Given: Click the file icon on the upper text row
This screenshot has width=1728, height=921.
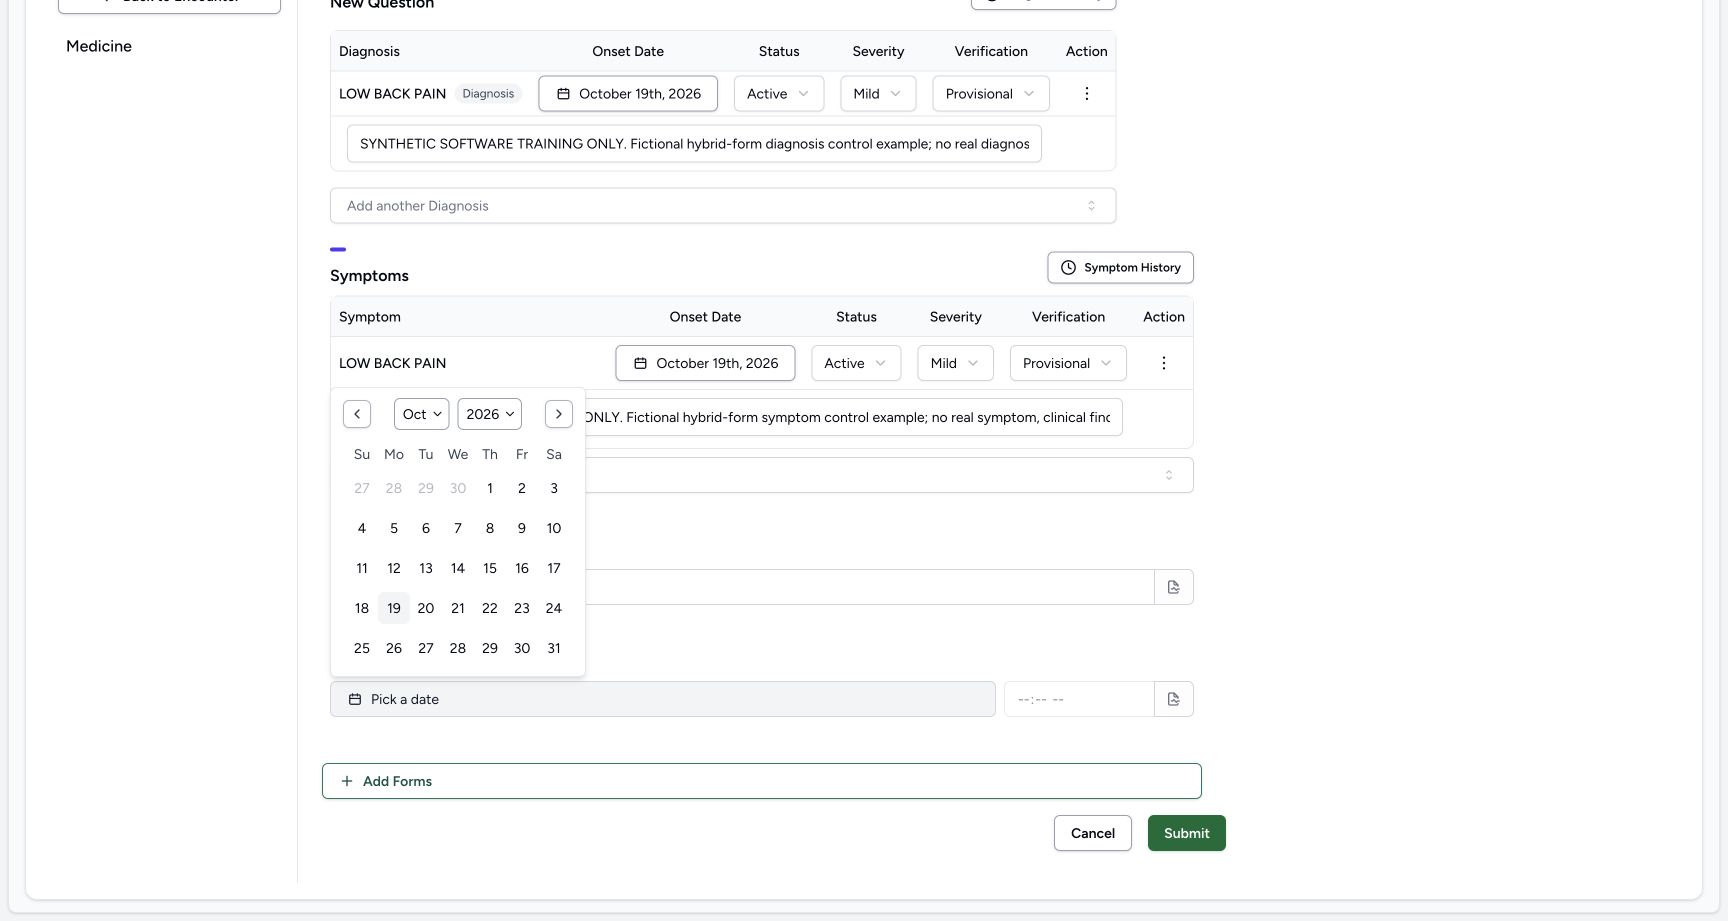Looking at the screenshot, I should click(1174, 587).
